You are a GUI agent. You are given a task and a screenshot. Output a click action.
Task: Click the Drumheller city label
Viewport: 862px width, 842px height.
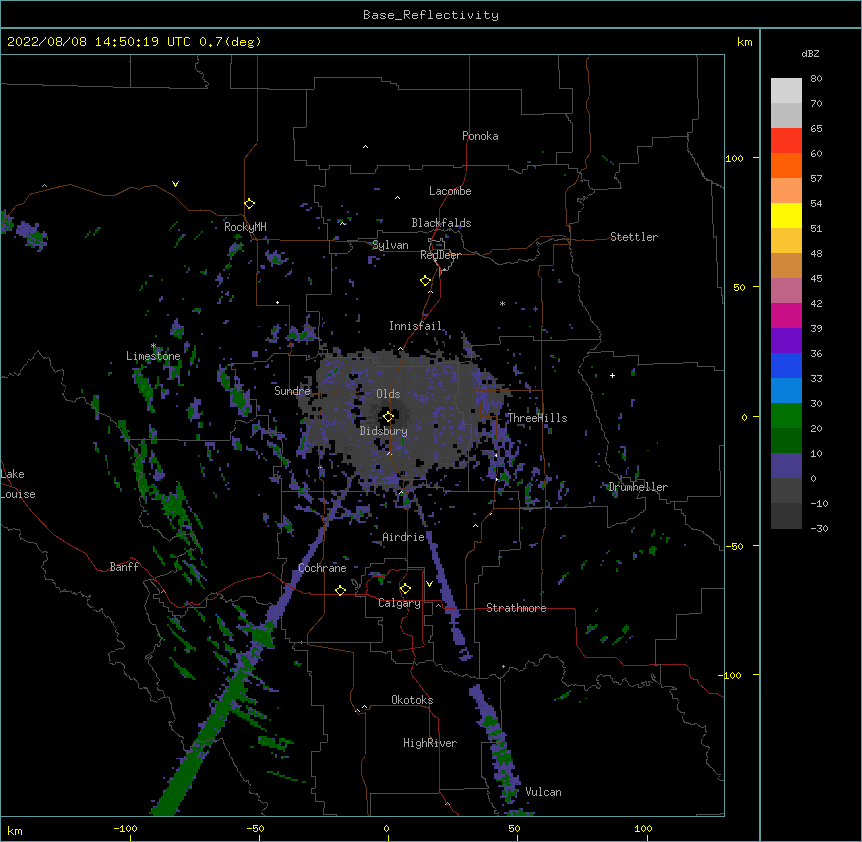pos(638,487)
